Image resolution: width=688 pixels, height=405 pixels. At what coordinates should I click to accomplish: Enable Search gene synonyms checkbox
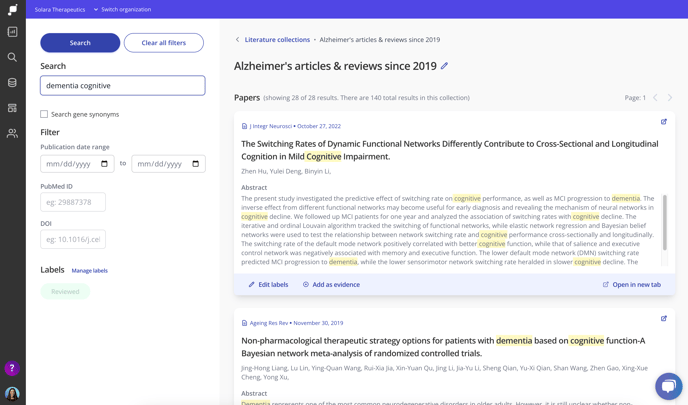[x=44, y=114]
